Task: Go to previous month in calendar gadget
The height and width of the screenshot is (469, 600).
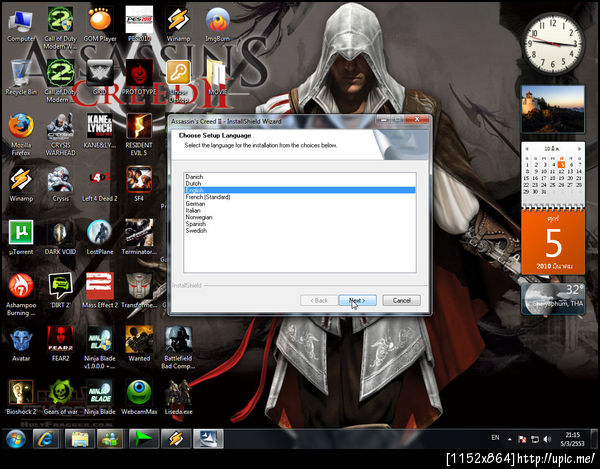Action: (x=527, y=148)
